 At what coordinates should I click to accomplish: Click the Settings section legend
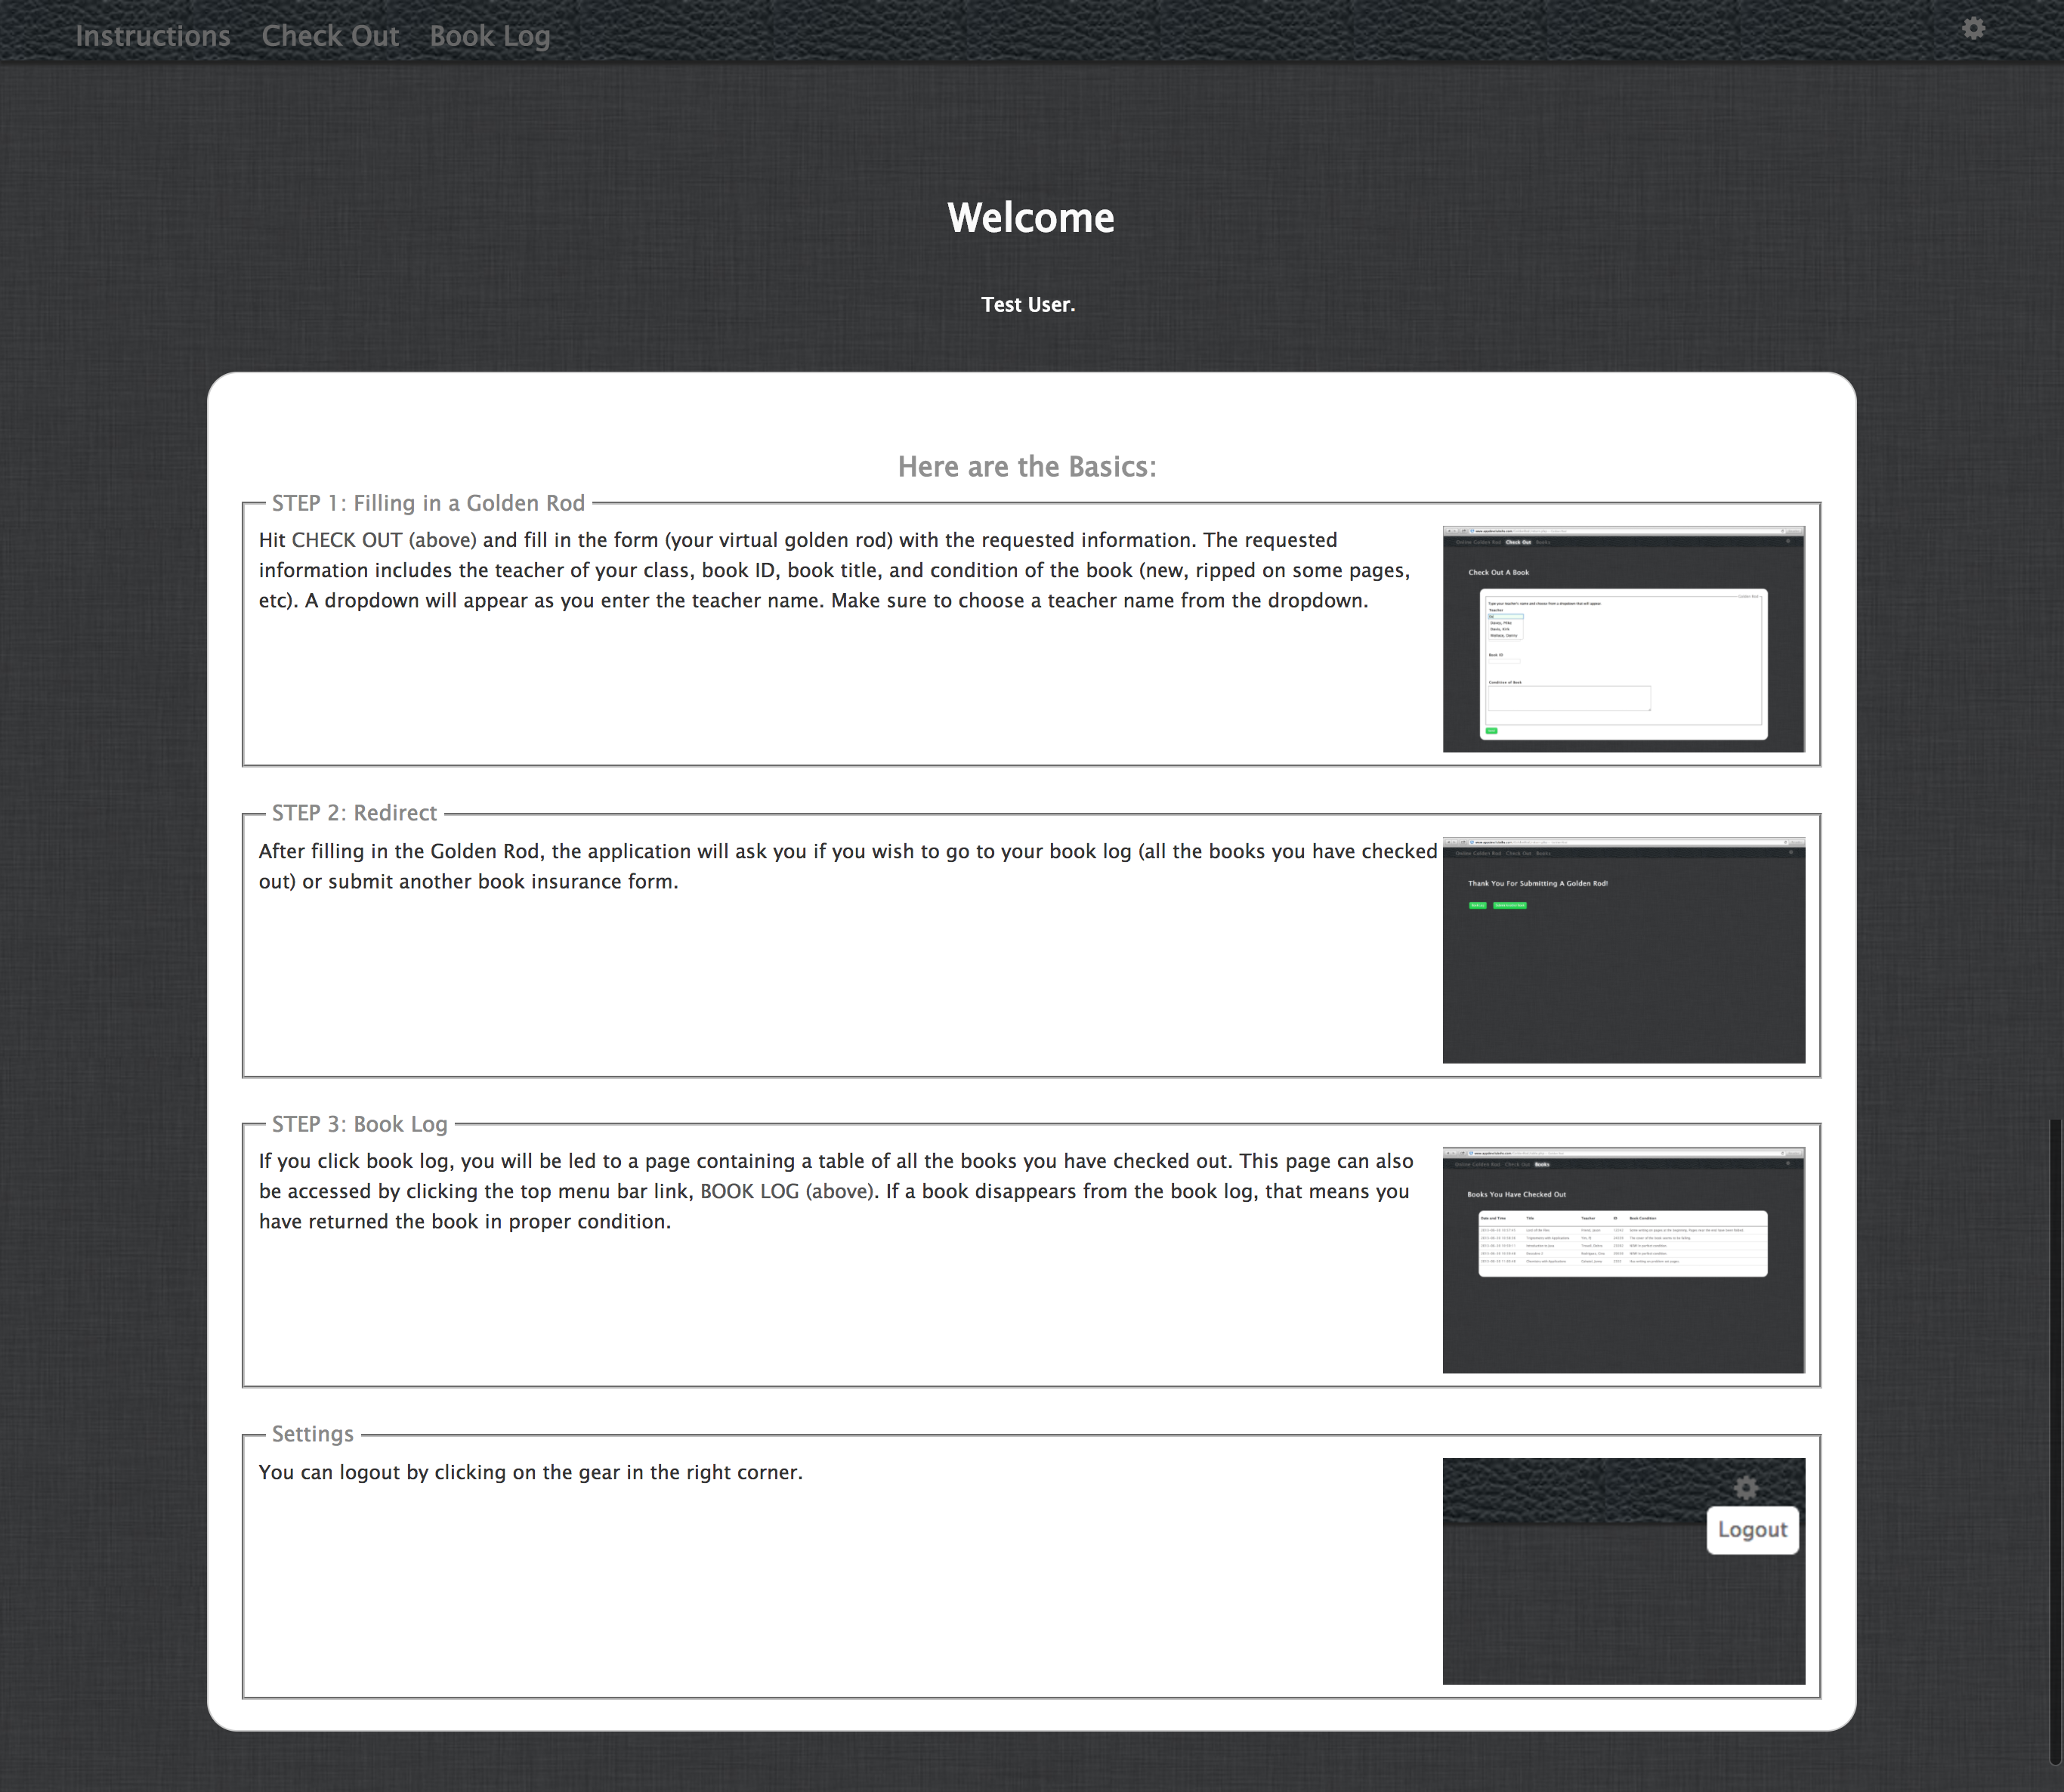click(312, 1434)
